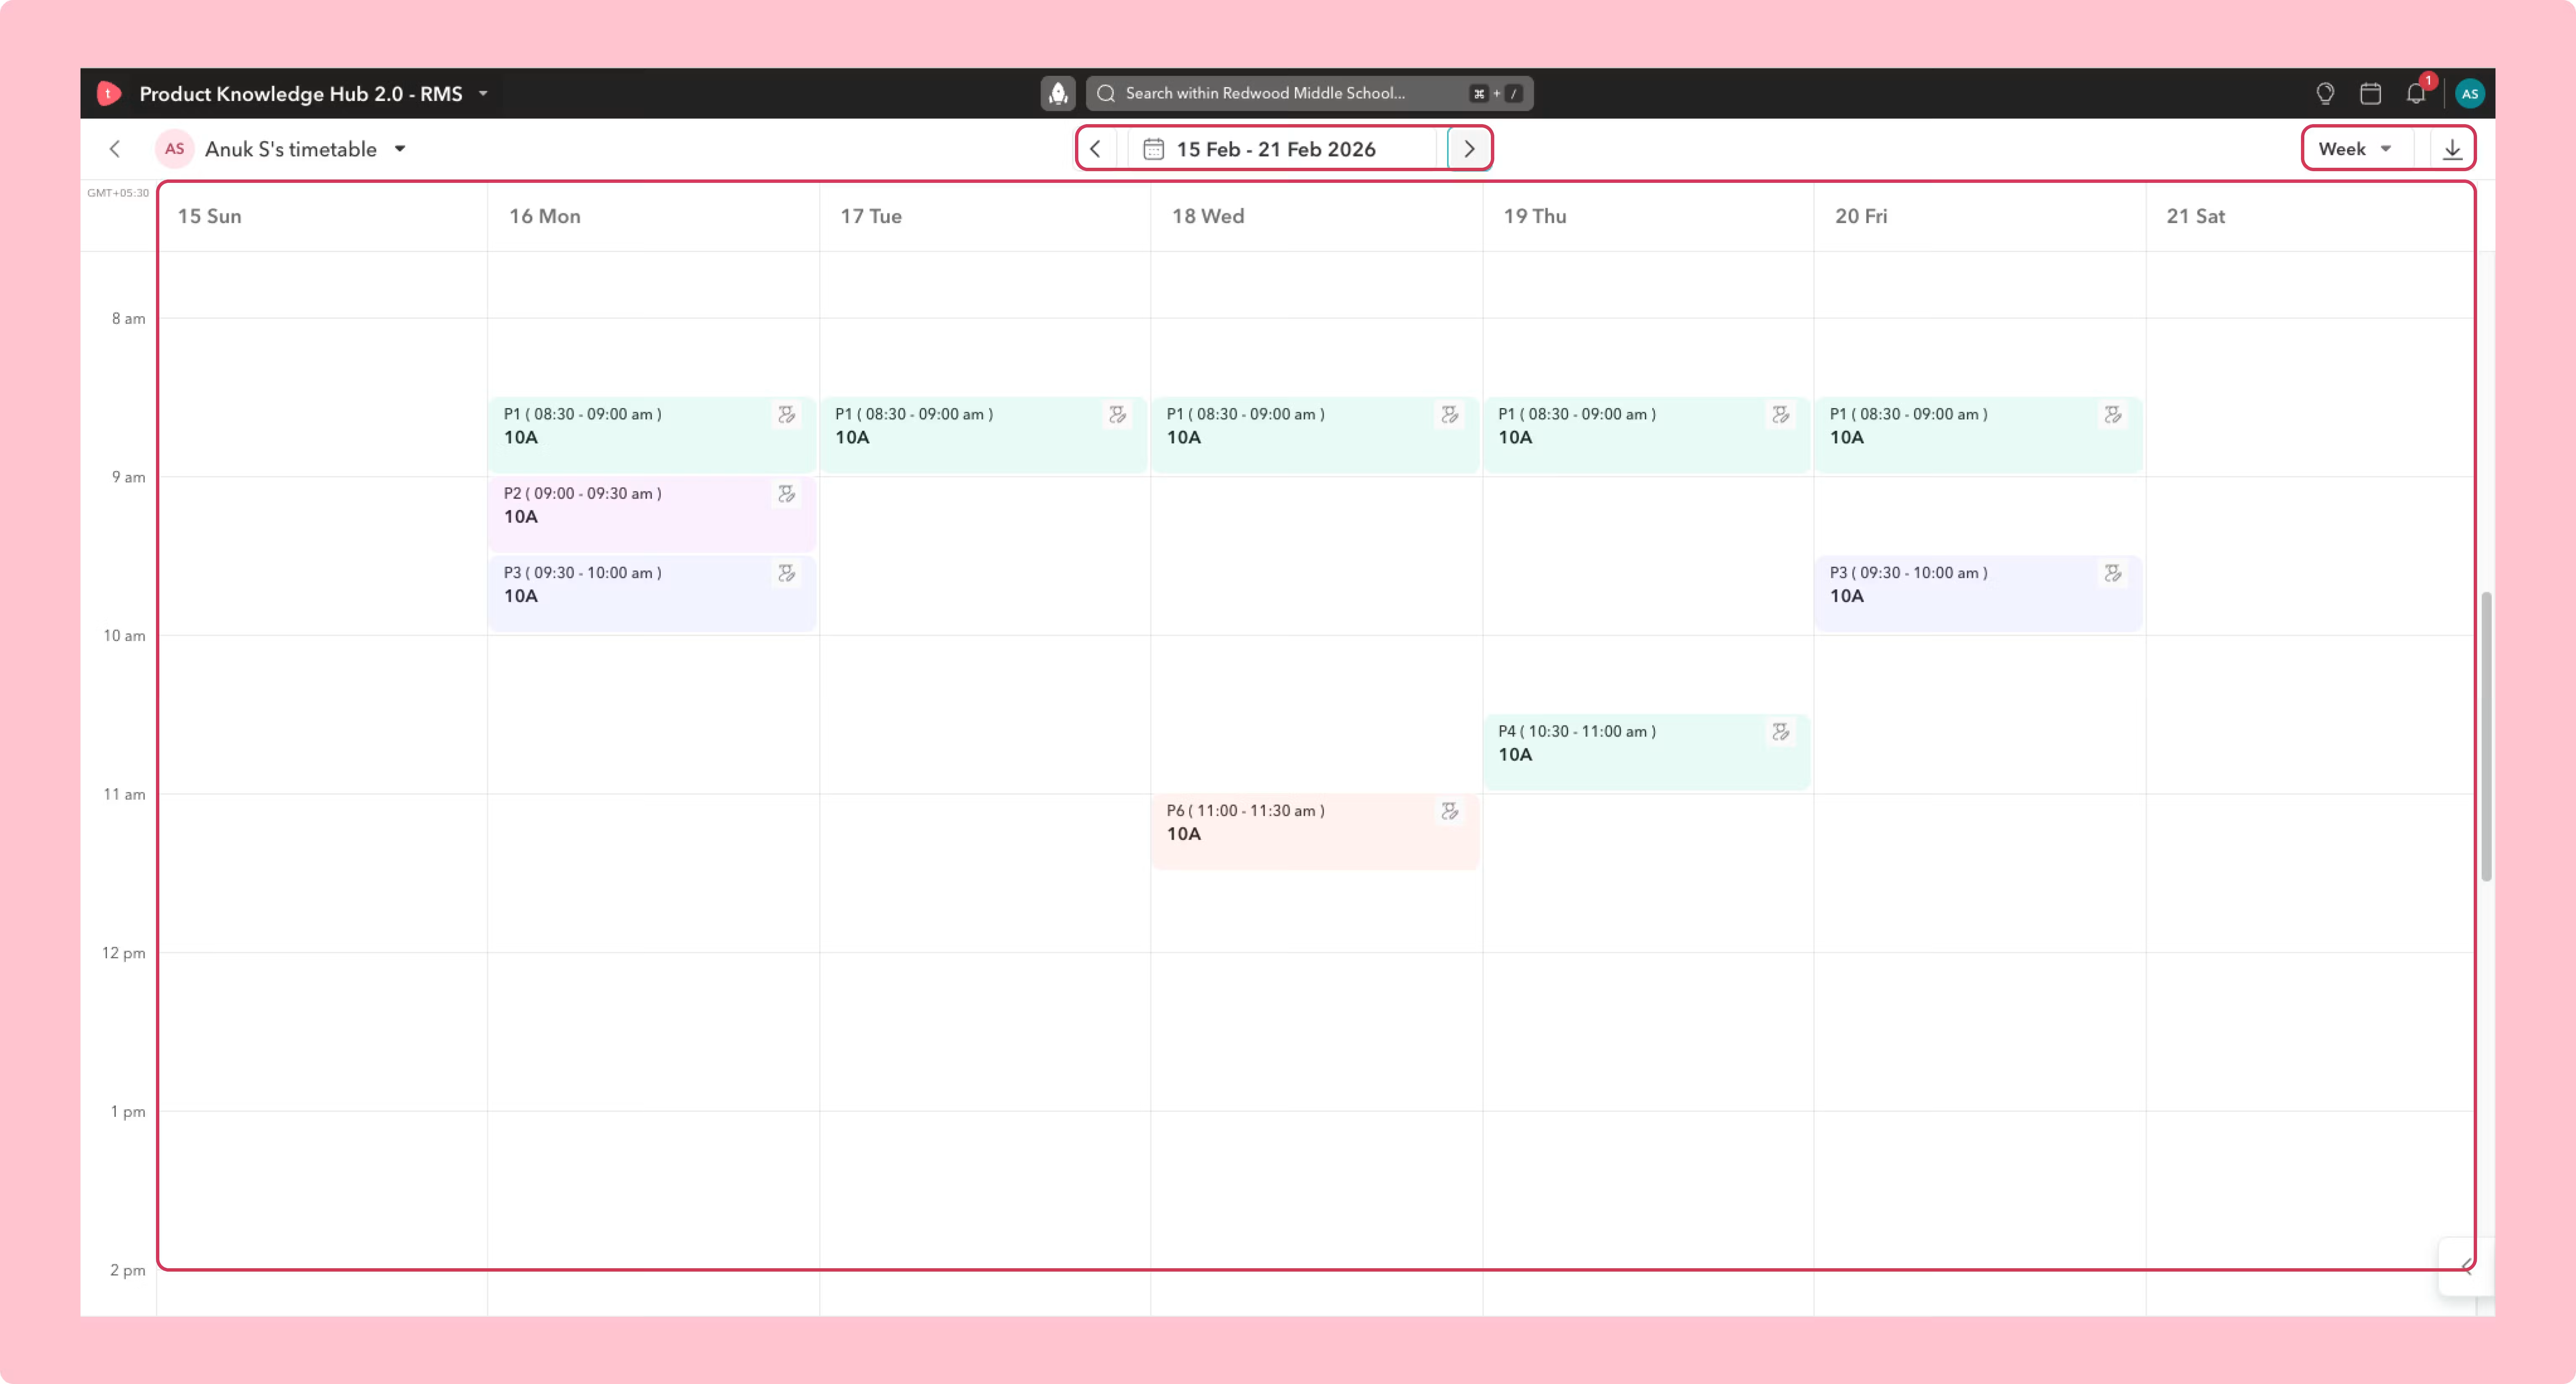
Task: Click the date picker calendar icon
Action: tap(1153, 149)
